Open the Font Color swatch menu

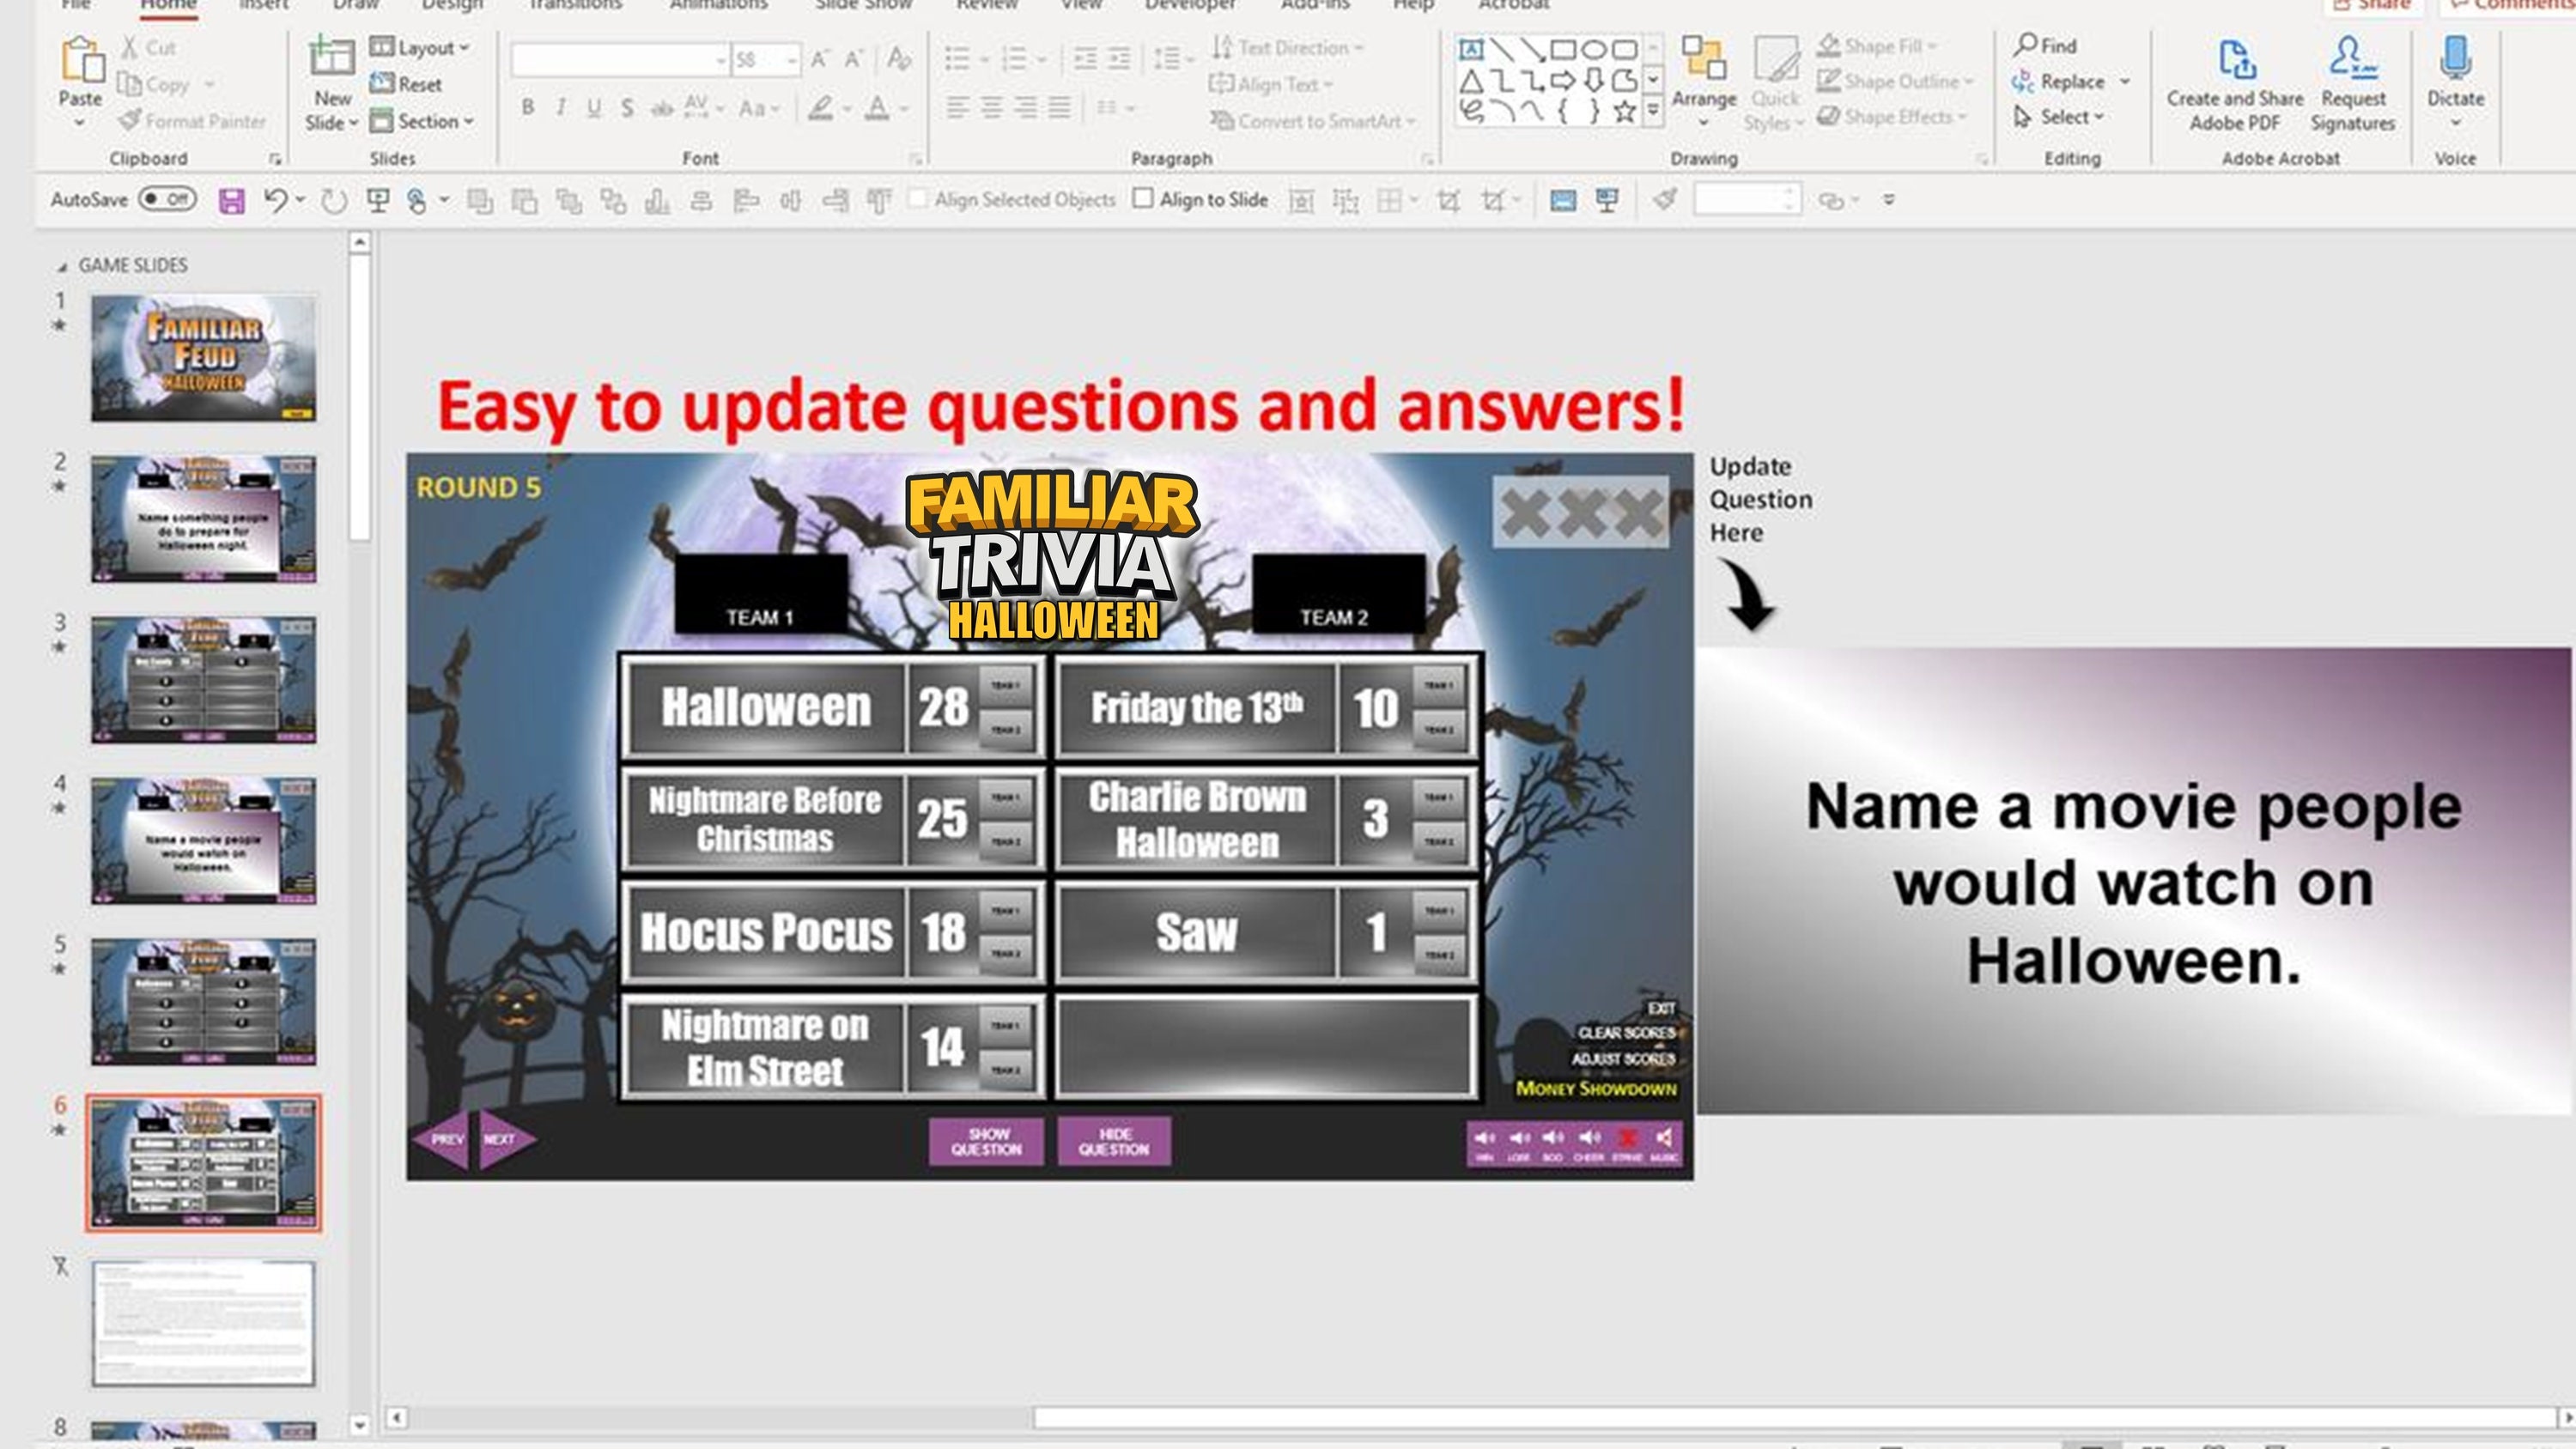pos(903,108)
